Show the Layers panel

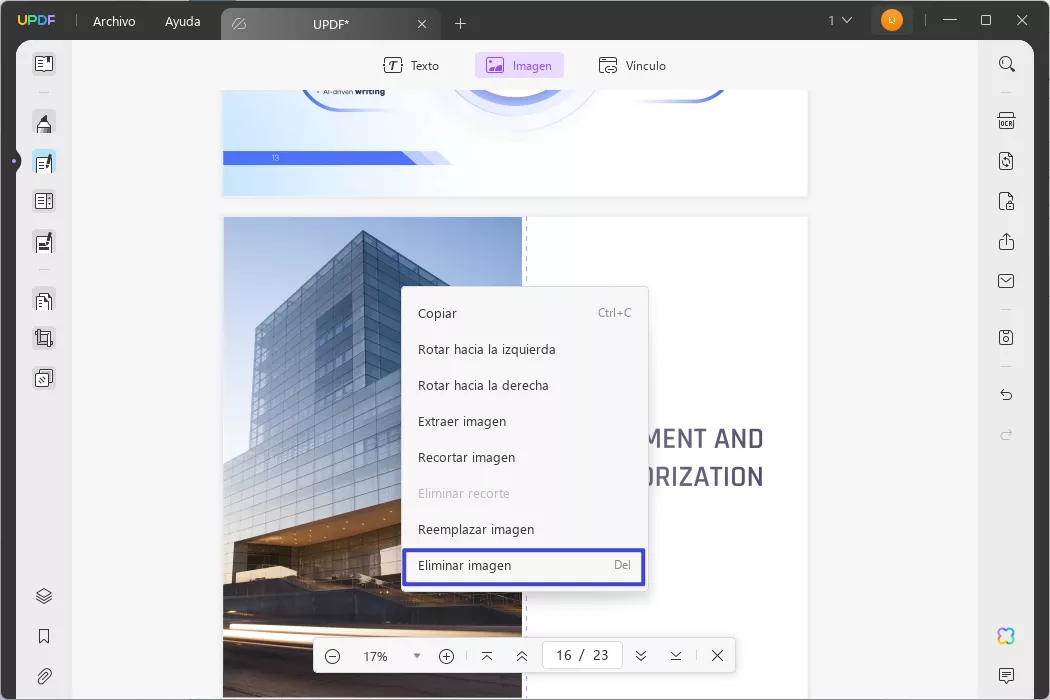click(x=44, y=596)
